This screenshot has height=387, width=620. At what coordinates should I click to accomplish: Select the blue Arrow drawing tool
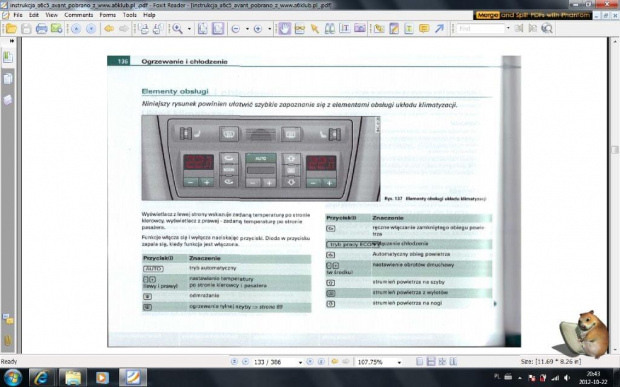[x=439, y=28]
